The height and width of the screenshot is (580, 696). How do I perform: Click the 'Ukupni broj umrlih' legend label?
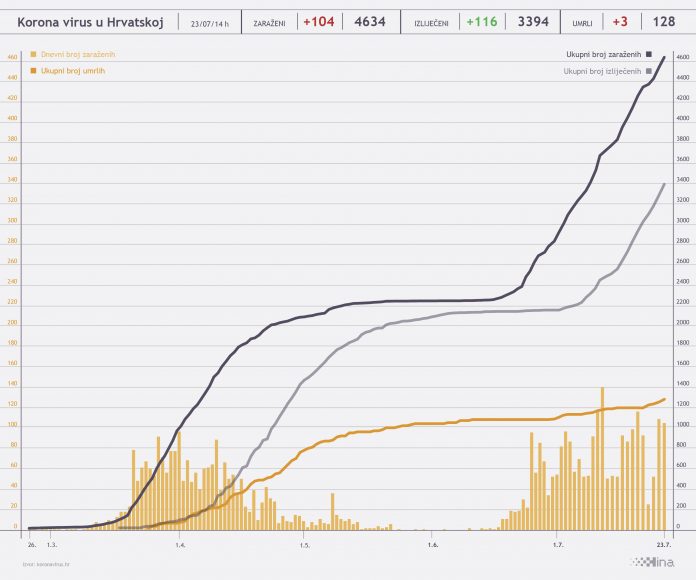coord(73,71)
